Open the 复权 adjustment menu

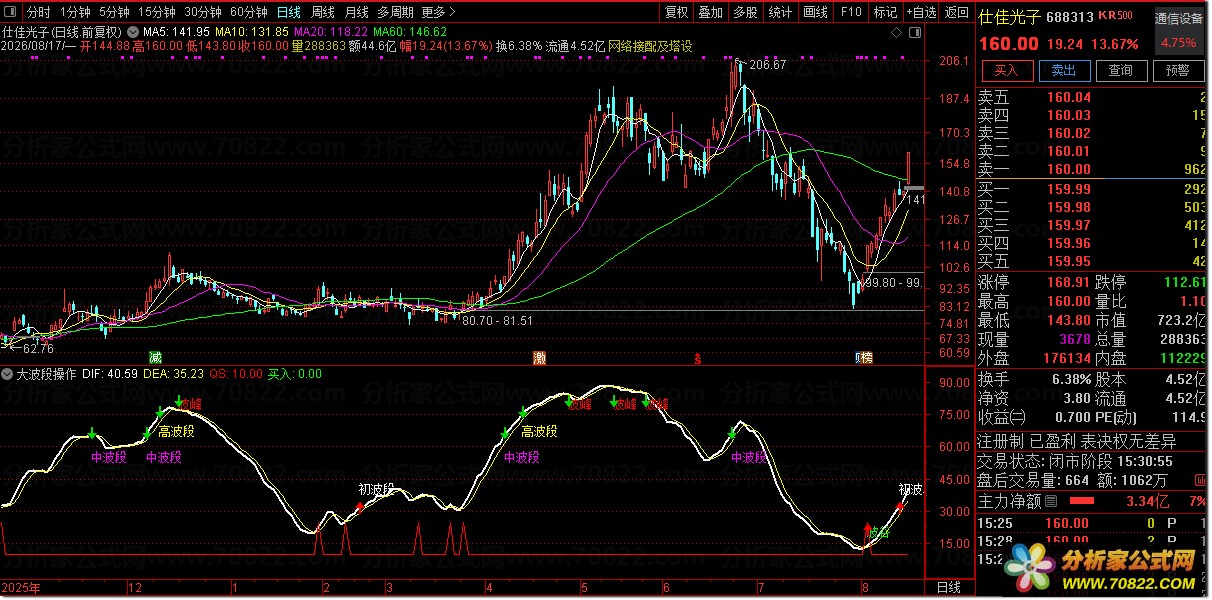tap(677, 13)
